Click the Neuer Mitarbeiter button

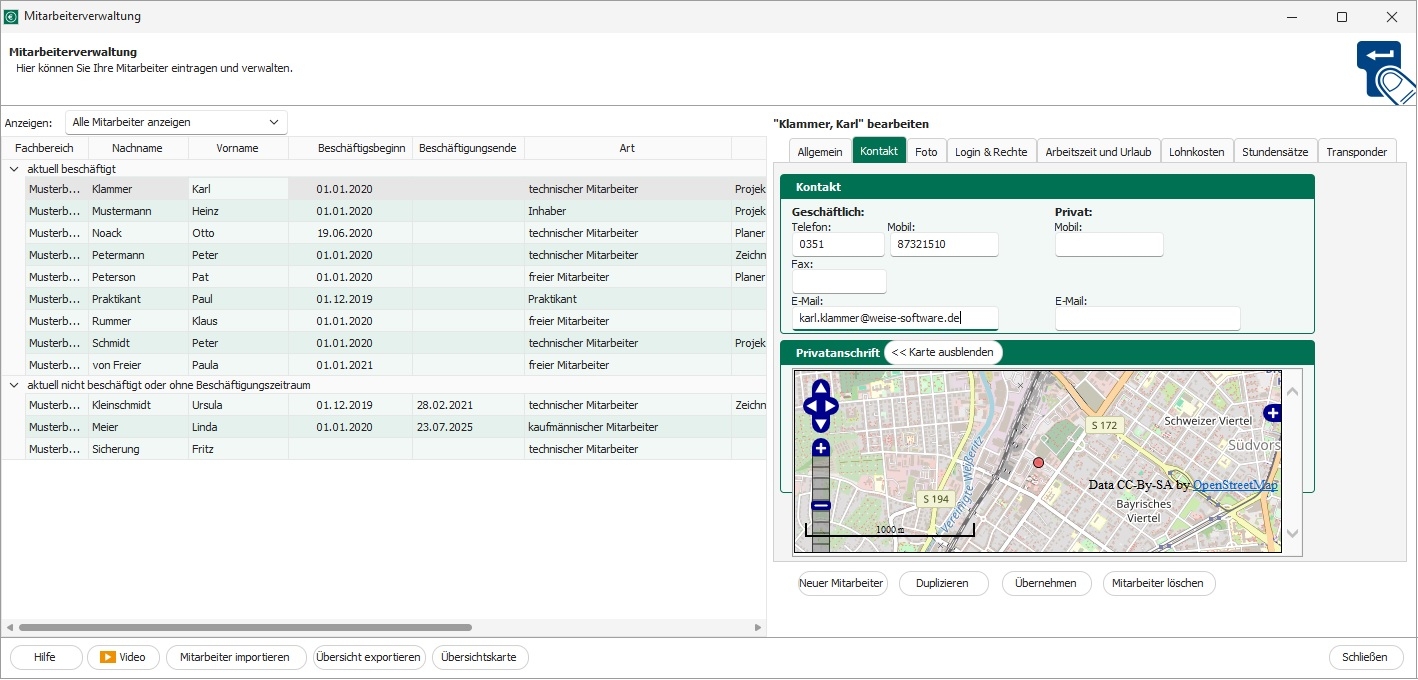point(841,583)
